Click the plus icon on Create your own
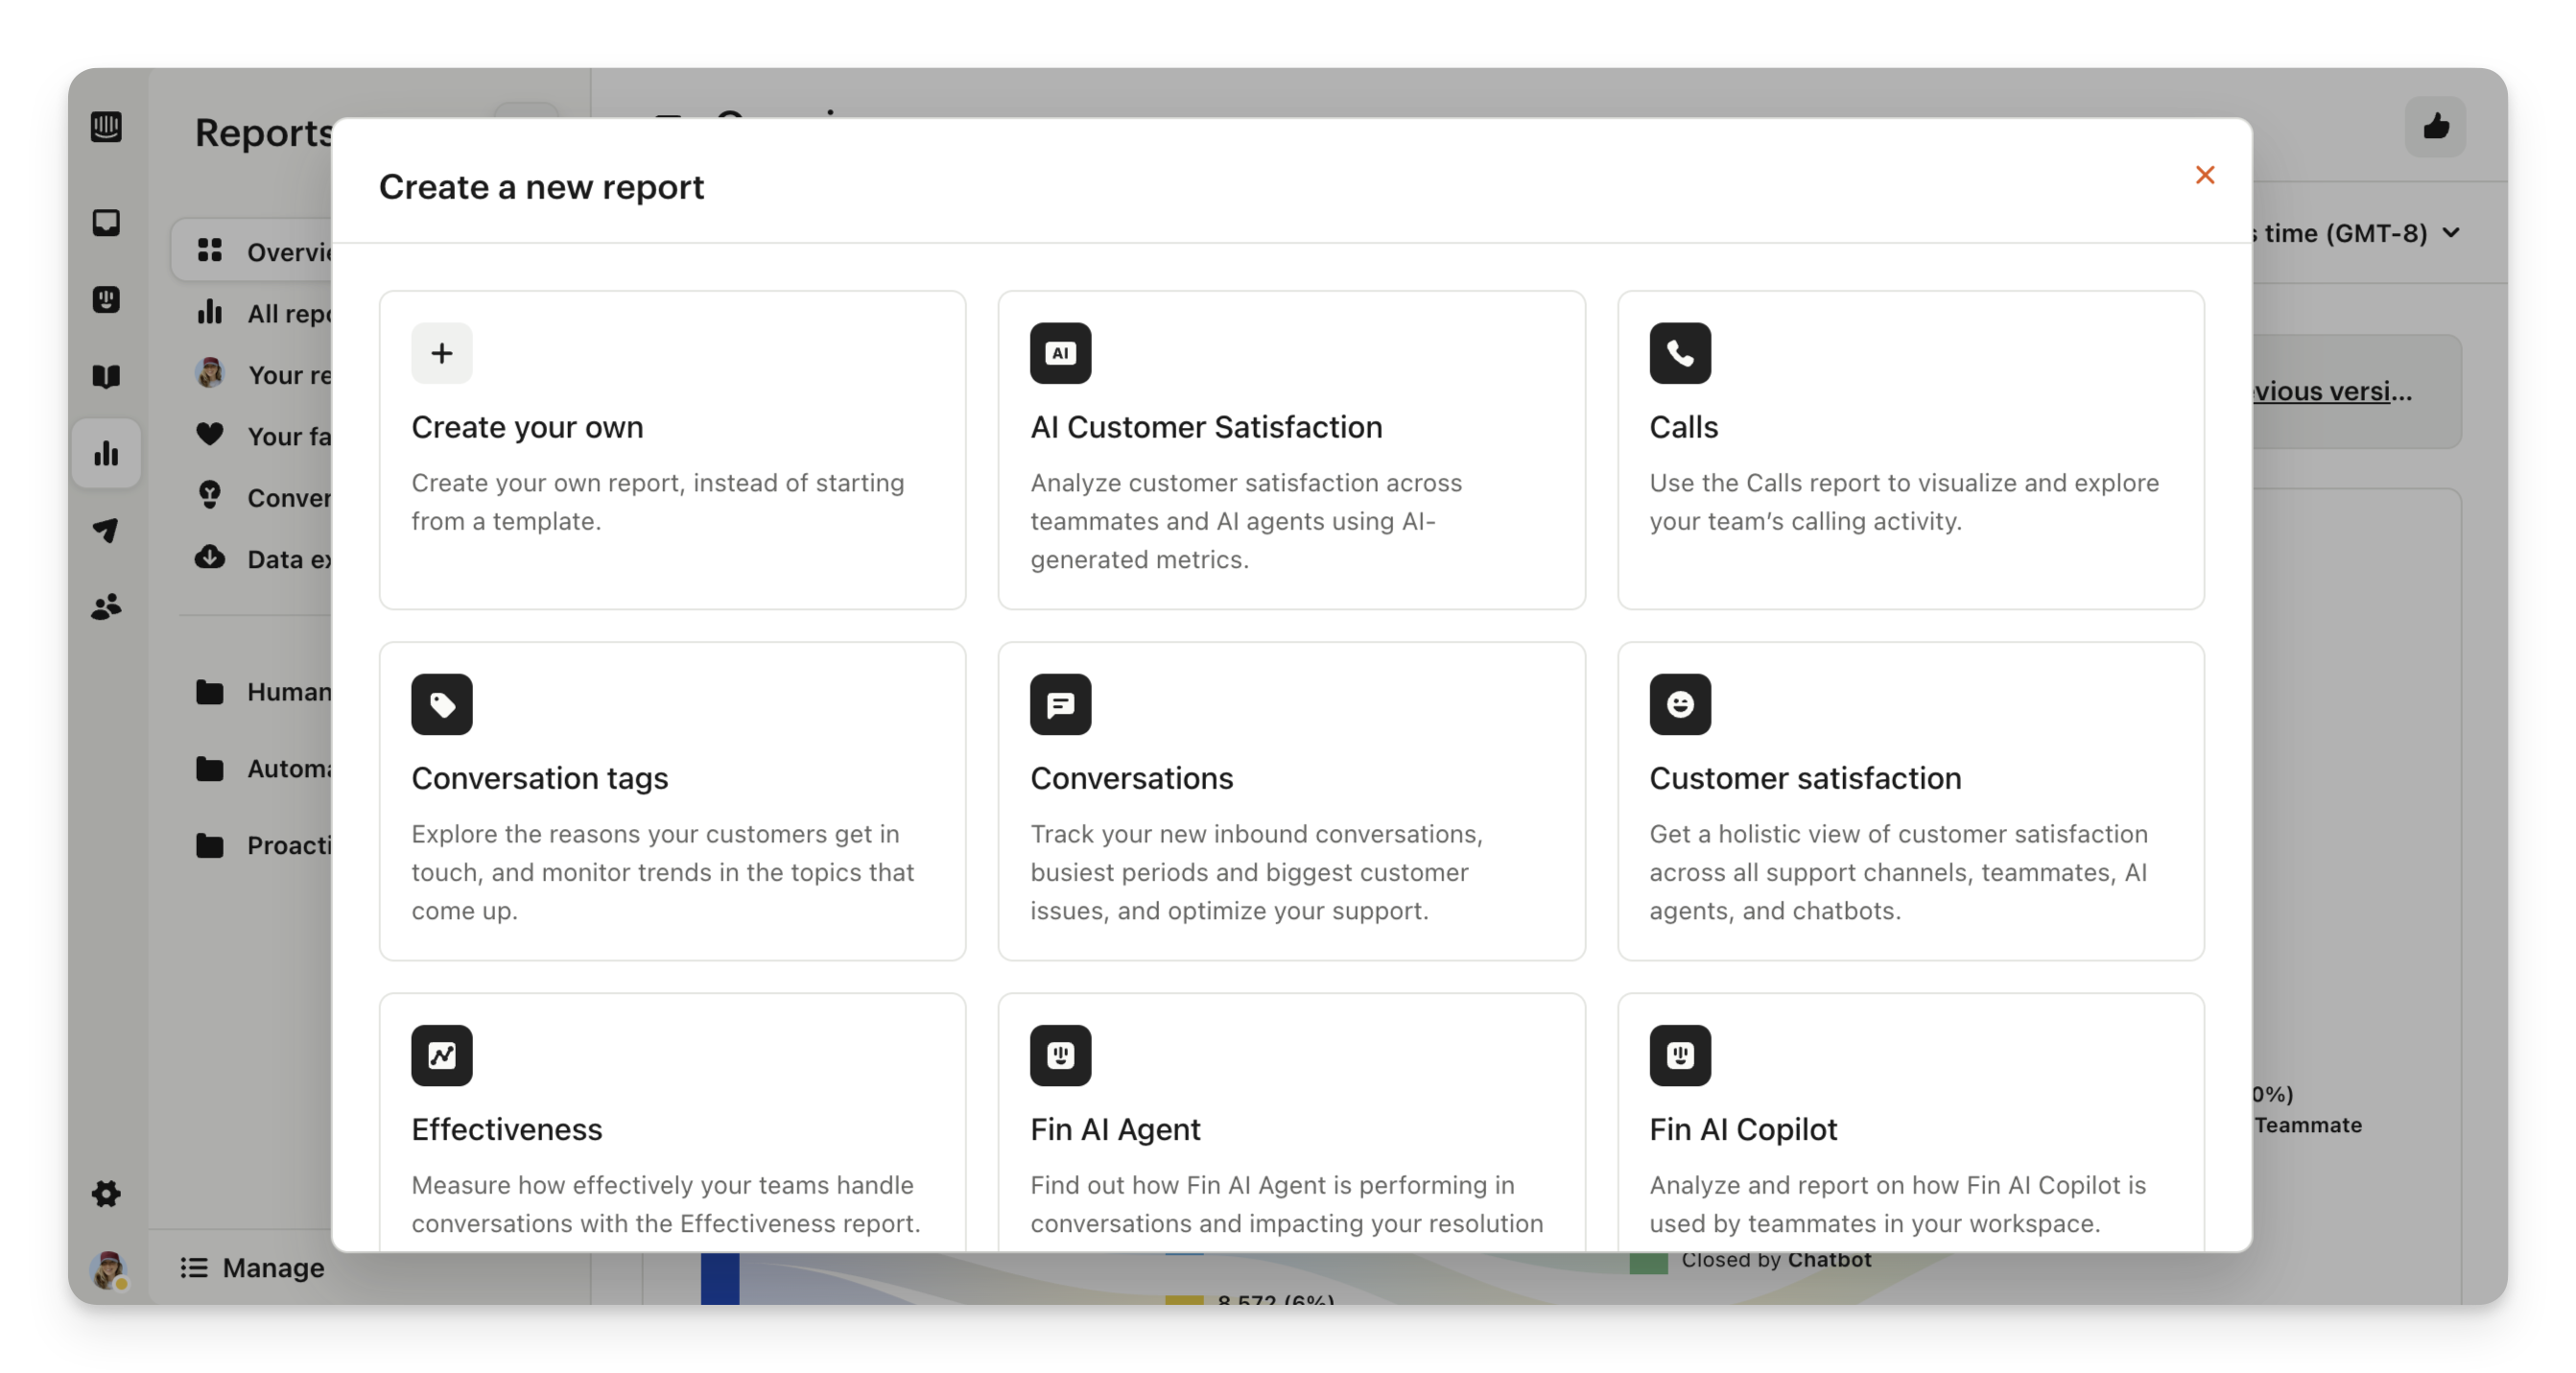2576x1373 pixels. 441,353
